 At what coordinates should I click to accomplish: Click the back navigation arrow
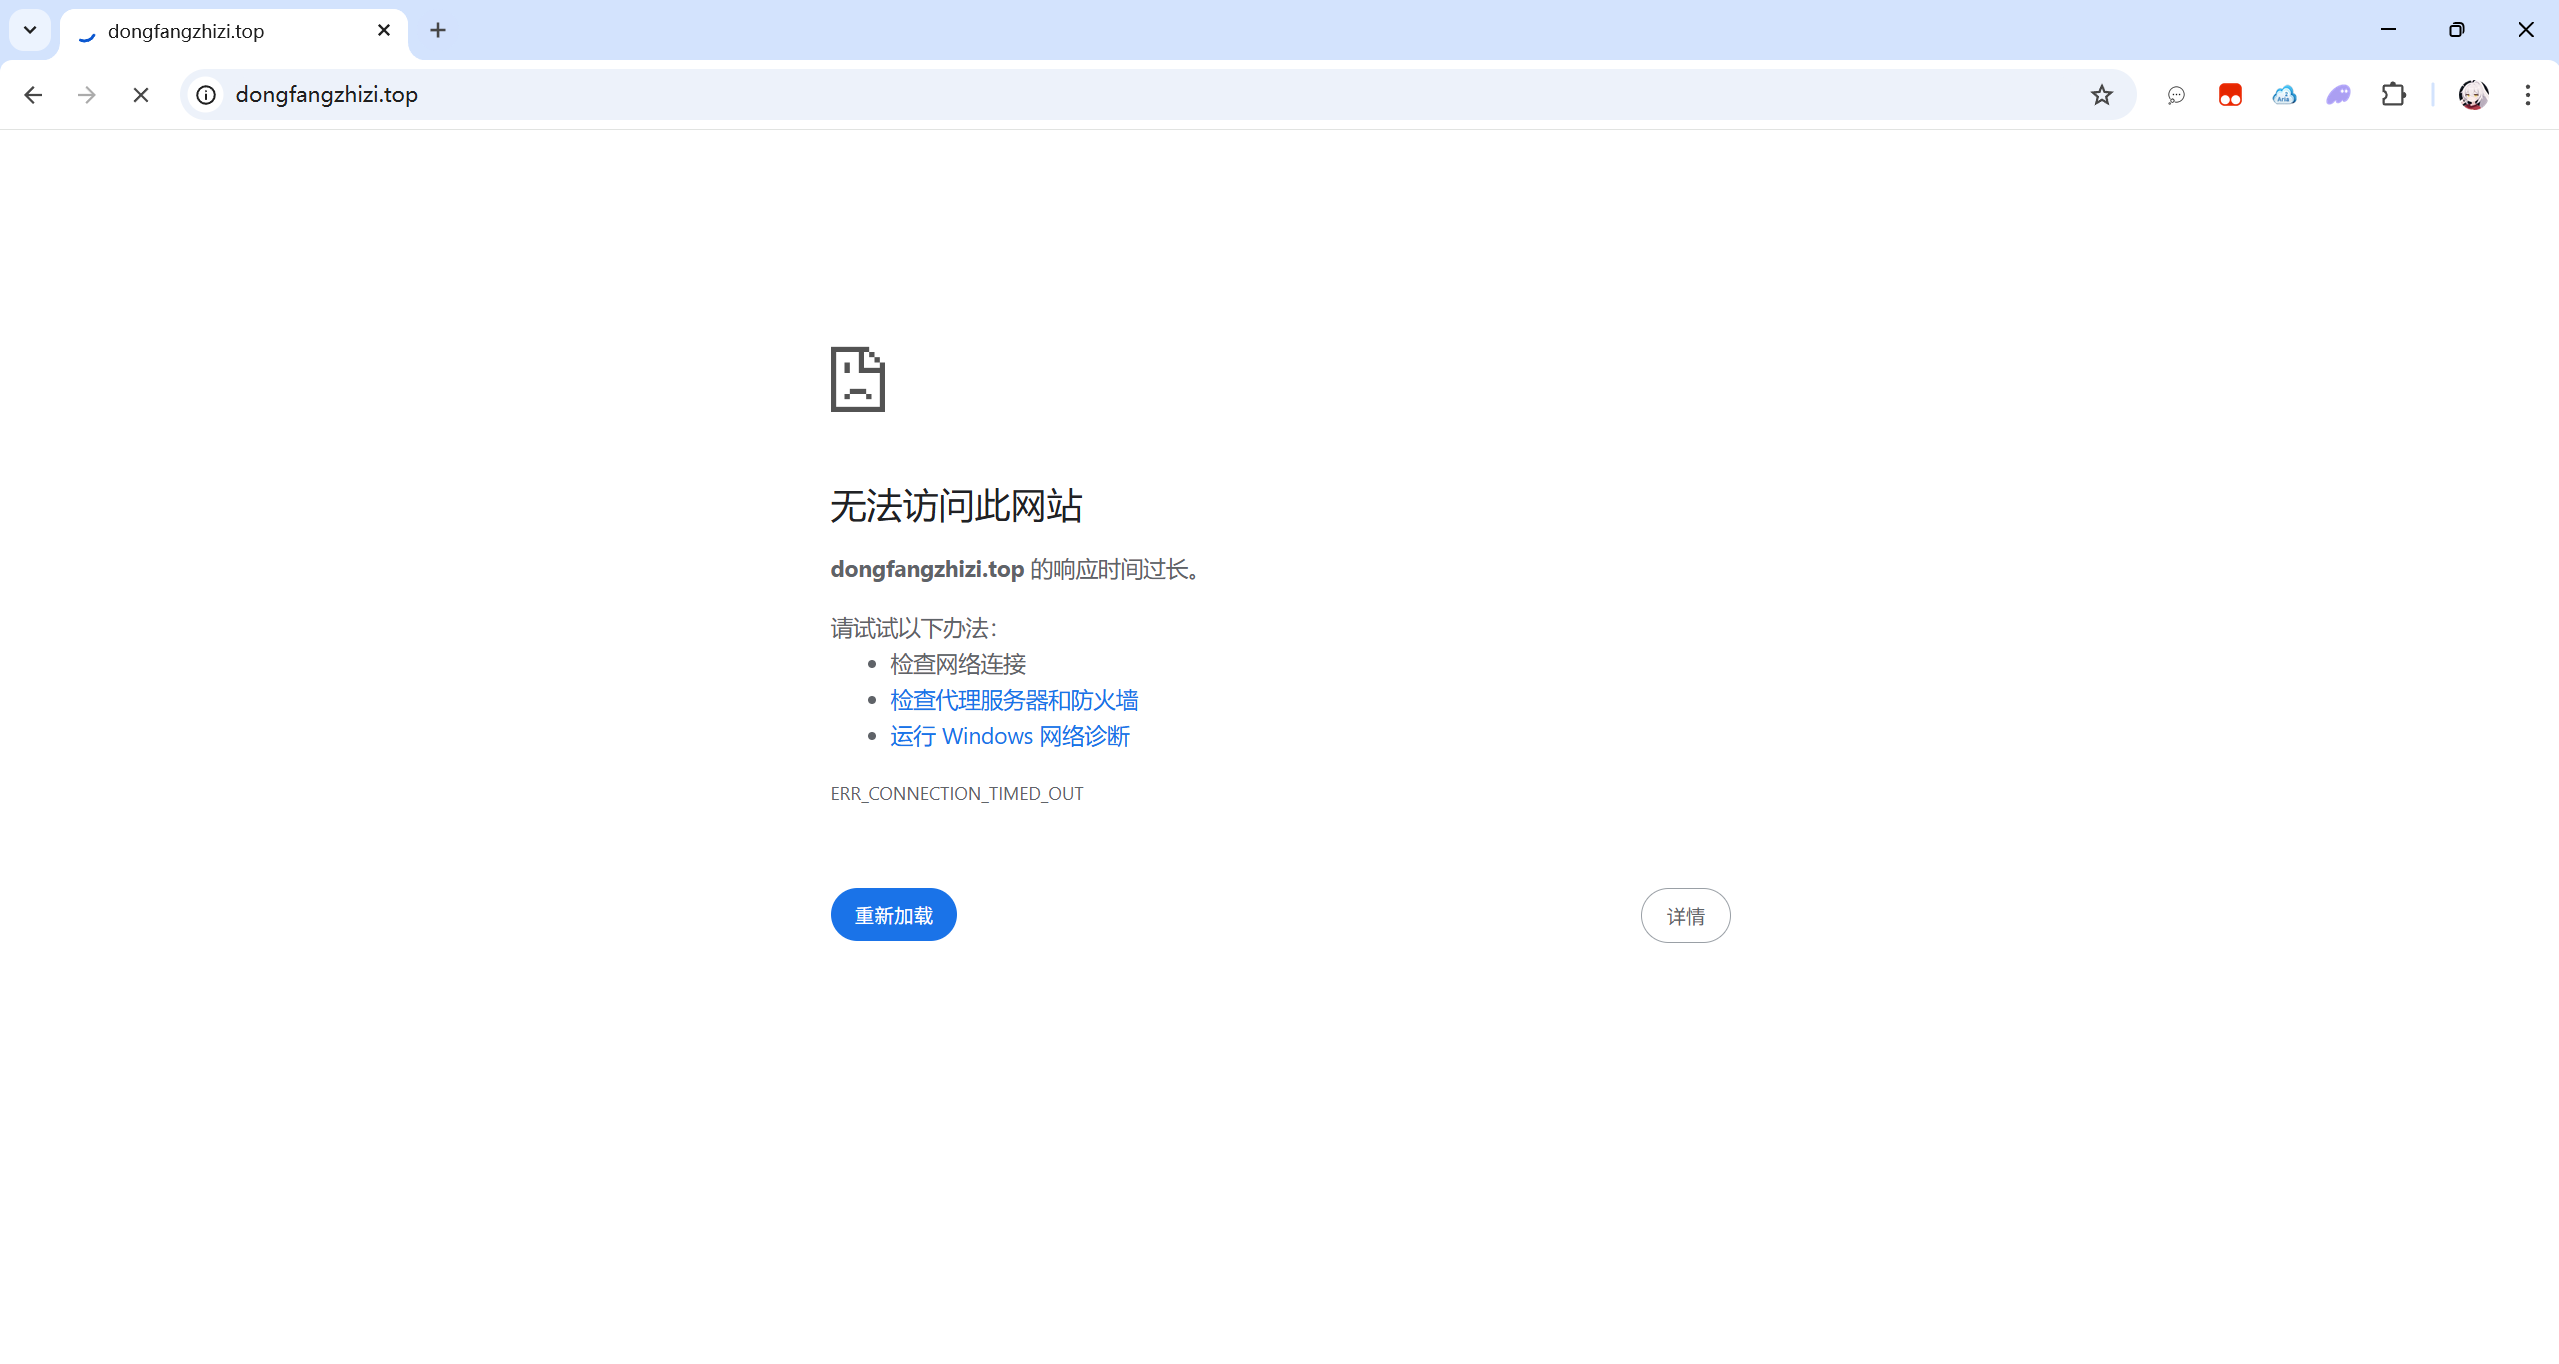point(33,95)
